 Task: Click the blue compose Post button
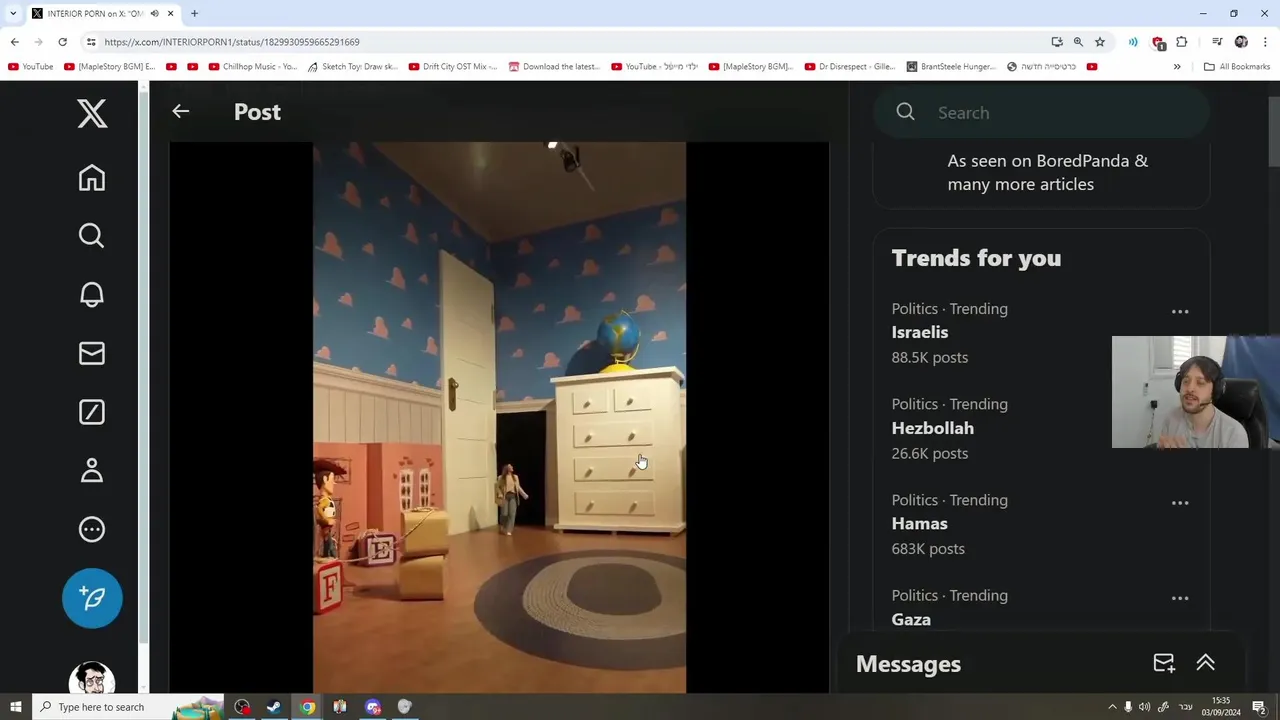tap(92, 598)
